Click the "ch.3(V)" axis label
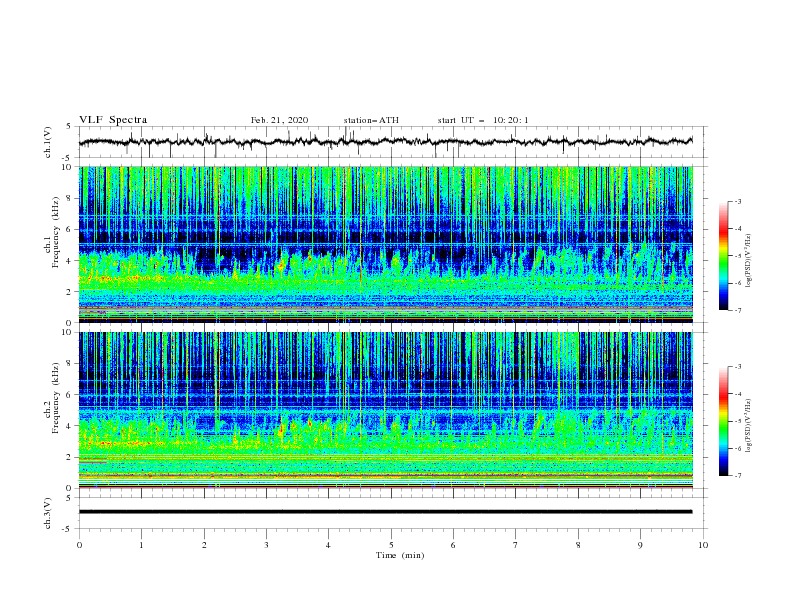The width and height of the screenshot is (792, 612). point(48,513)
